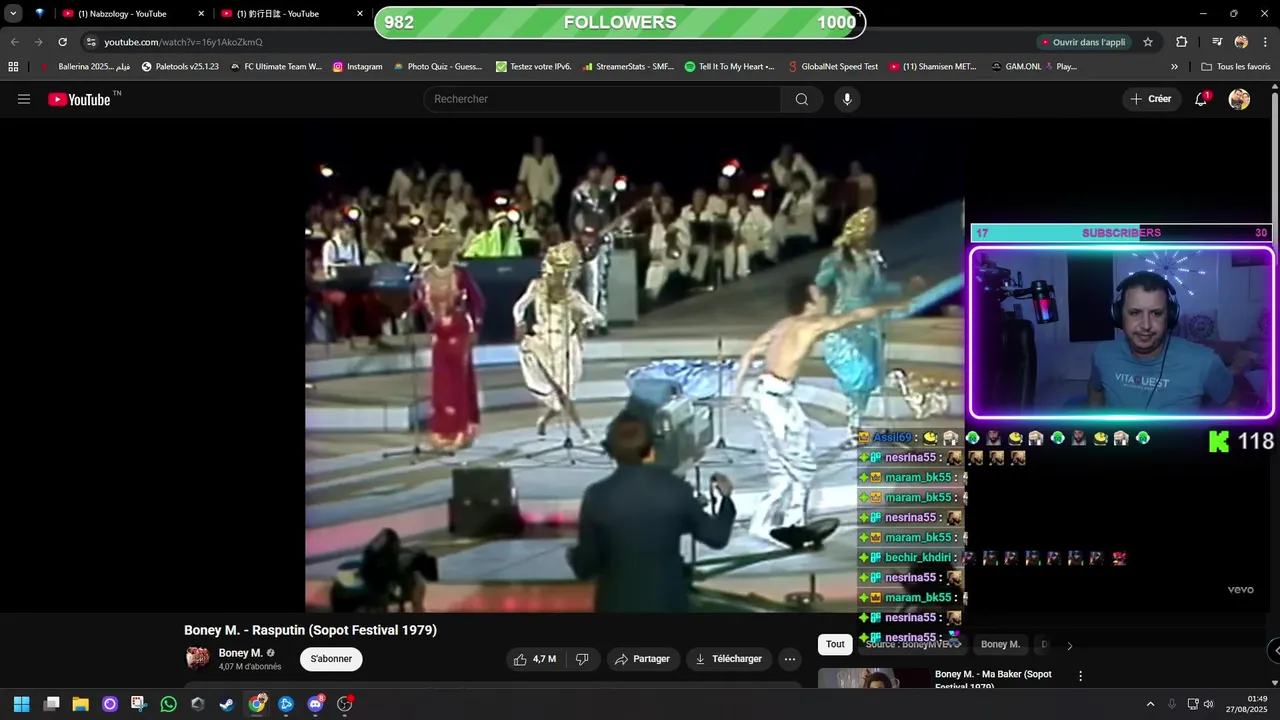Open the FC Ultimate Team bookmark
1280x720 pixels.
(276, 67)
